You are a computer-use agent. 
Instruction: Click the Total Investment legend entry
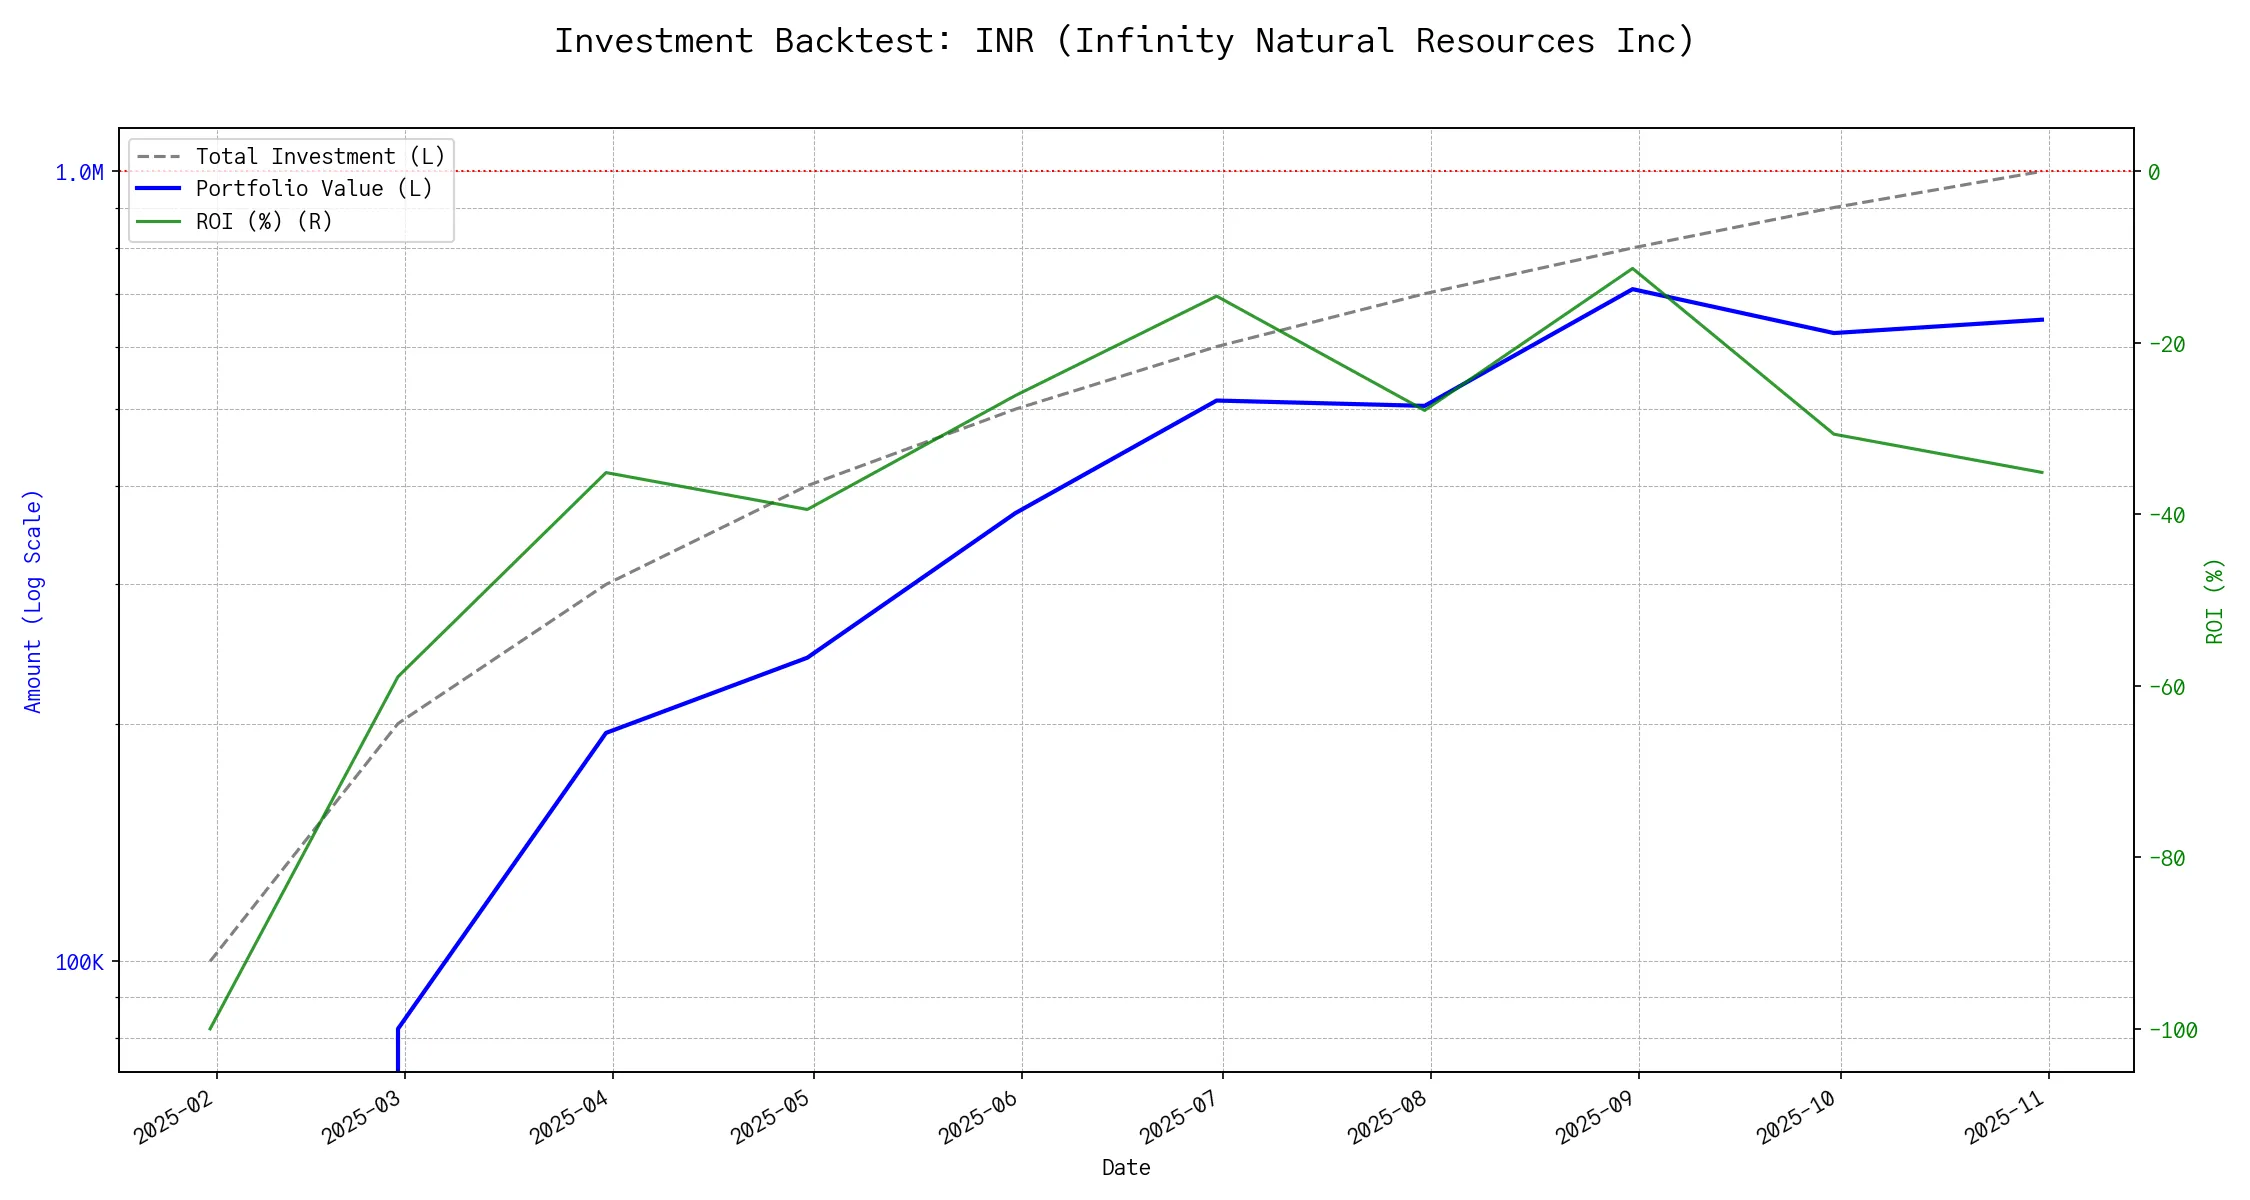(320, 157)
